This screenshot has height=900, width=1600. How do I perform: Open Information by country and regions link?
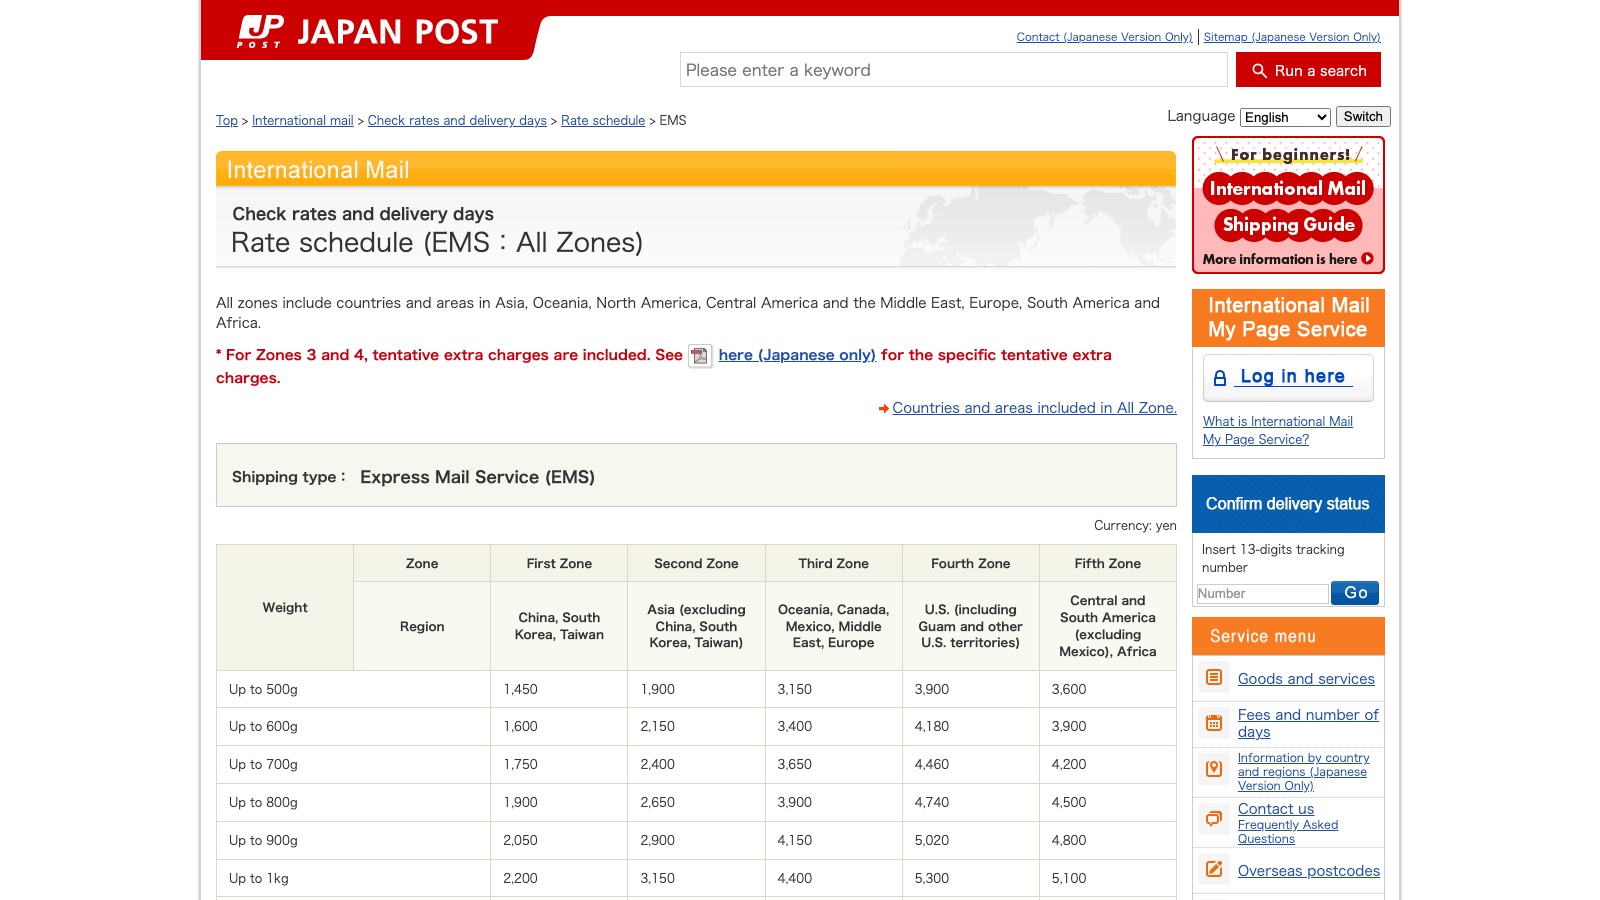(x=1303, y=771)
